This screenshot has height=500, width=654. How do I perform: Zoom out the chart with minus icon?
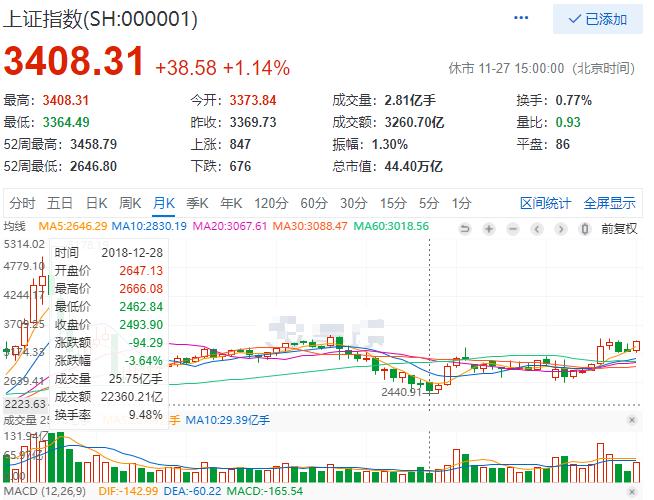pos(513,229)
